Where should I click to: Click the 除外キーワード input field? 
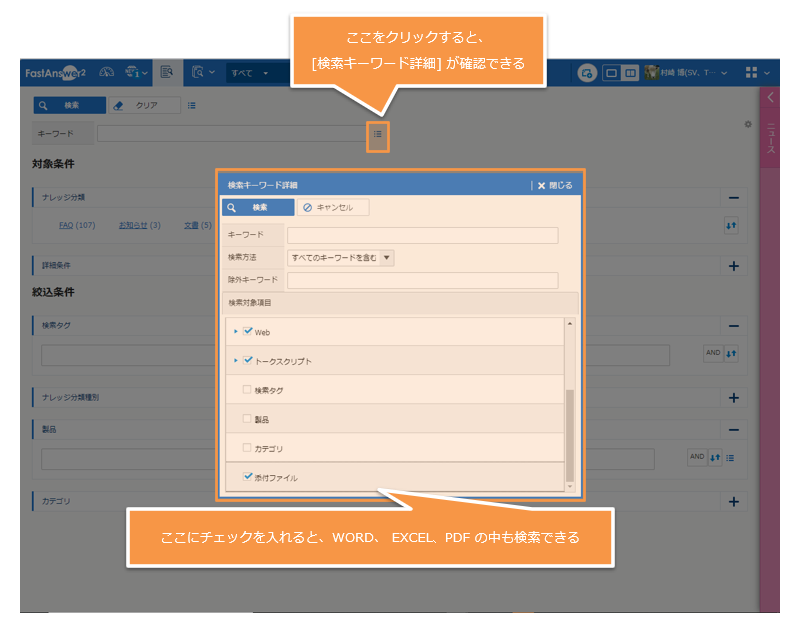422,280
